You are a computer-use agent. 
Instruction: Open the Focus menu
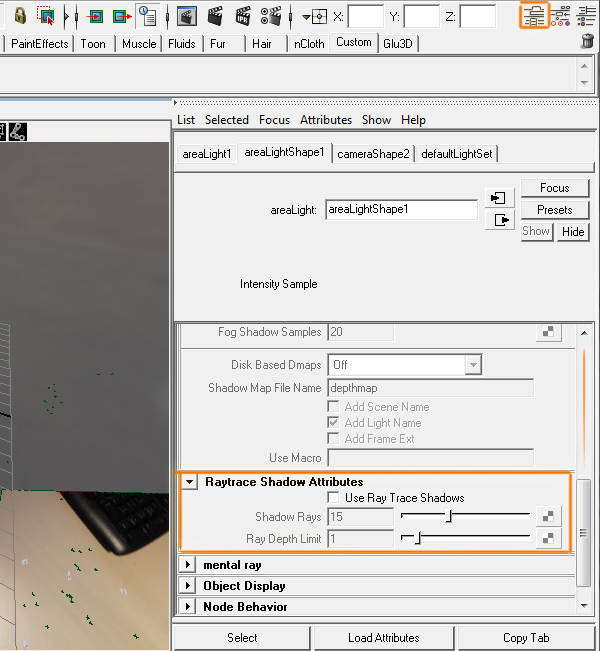pos(274,120)
